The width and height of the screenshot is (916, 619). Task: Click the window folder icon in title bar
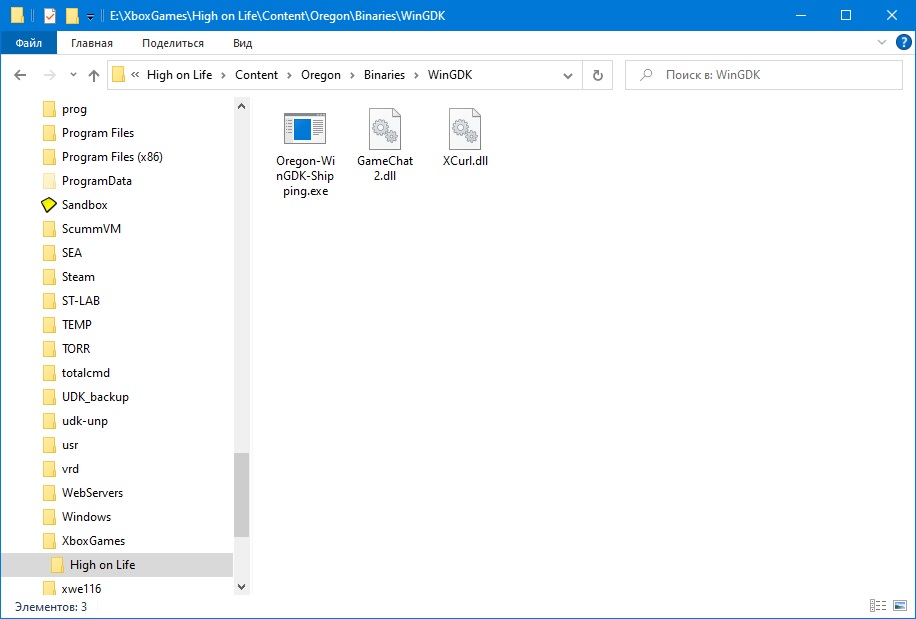(x=17, y=16)
